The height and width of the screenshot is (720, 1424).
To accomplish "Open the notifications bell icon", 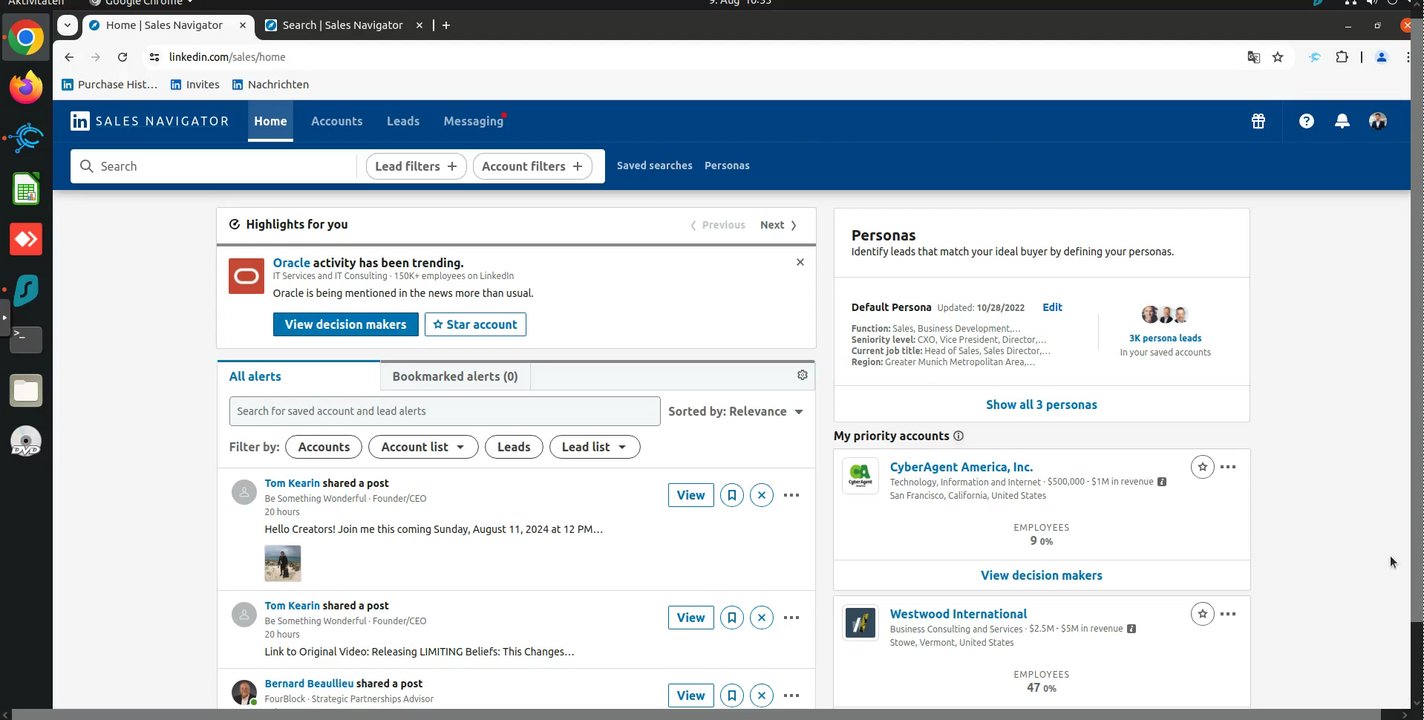I will [1342, 121].
